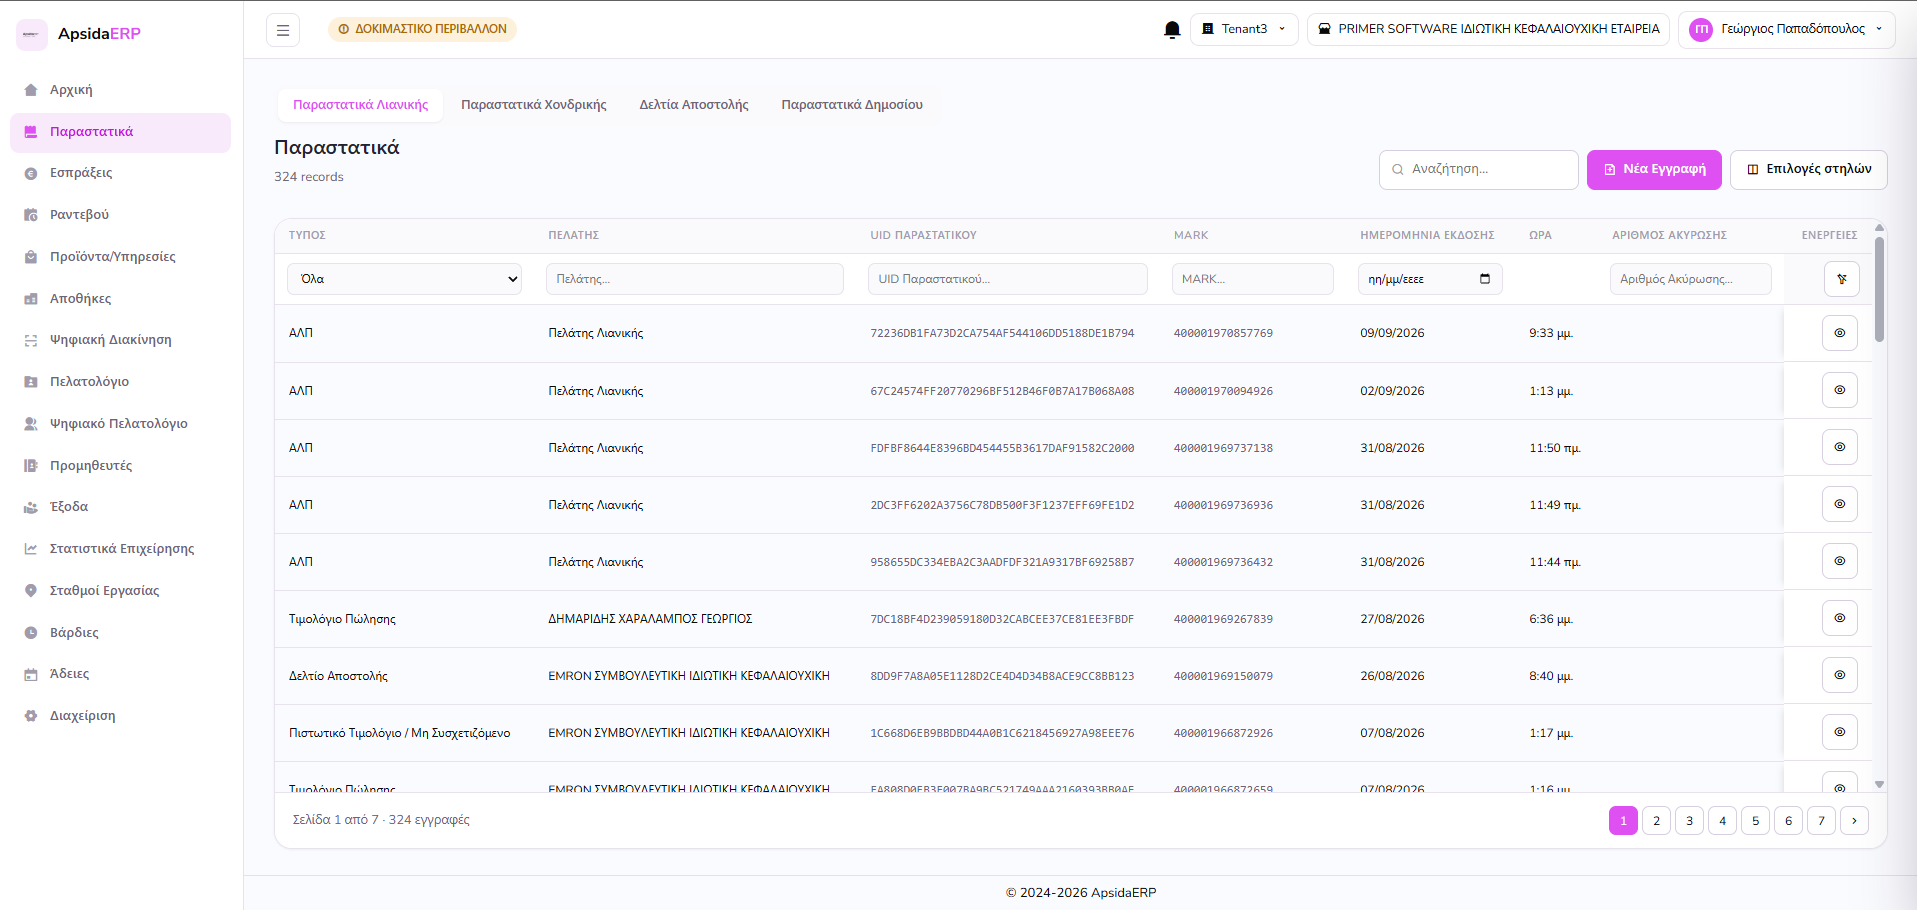The height and width of the screenshot is (910, 1917).
Task: View the ΔΗΜΑΡΙΔΗΣ ΧΑΡΑΛΑΜΠΟΣ ΓΕΩΡΓΙΟΣ invoice record
Action: coord(1839,618)
